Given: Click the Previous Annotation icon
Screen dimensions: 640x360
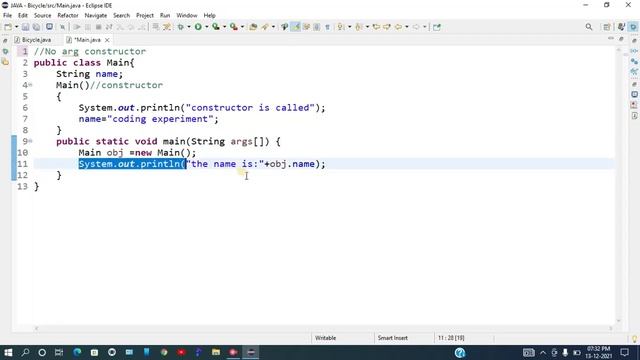Looking at the screenshot, I should pyautogui.click(x=359, y=27).
